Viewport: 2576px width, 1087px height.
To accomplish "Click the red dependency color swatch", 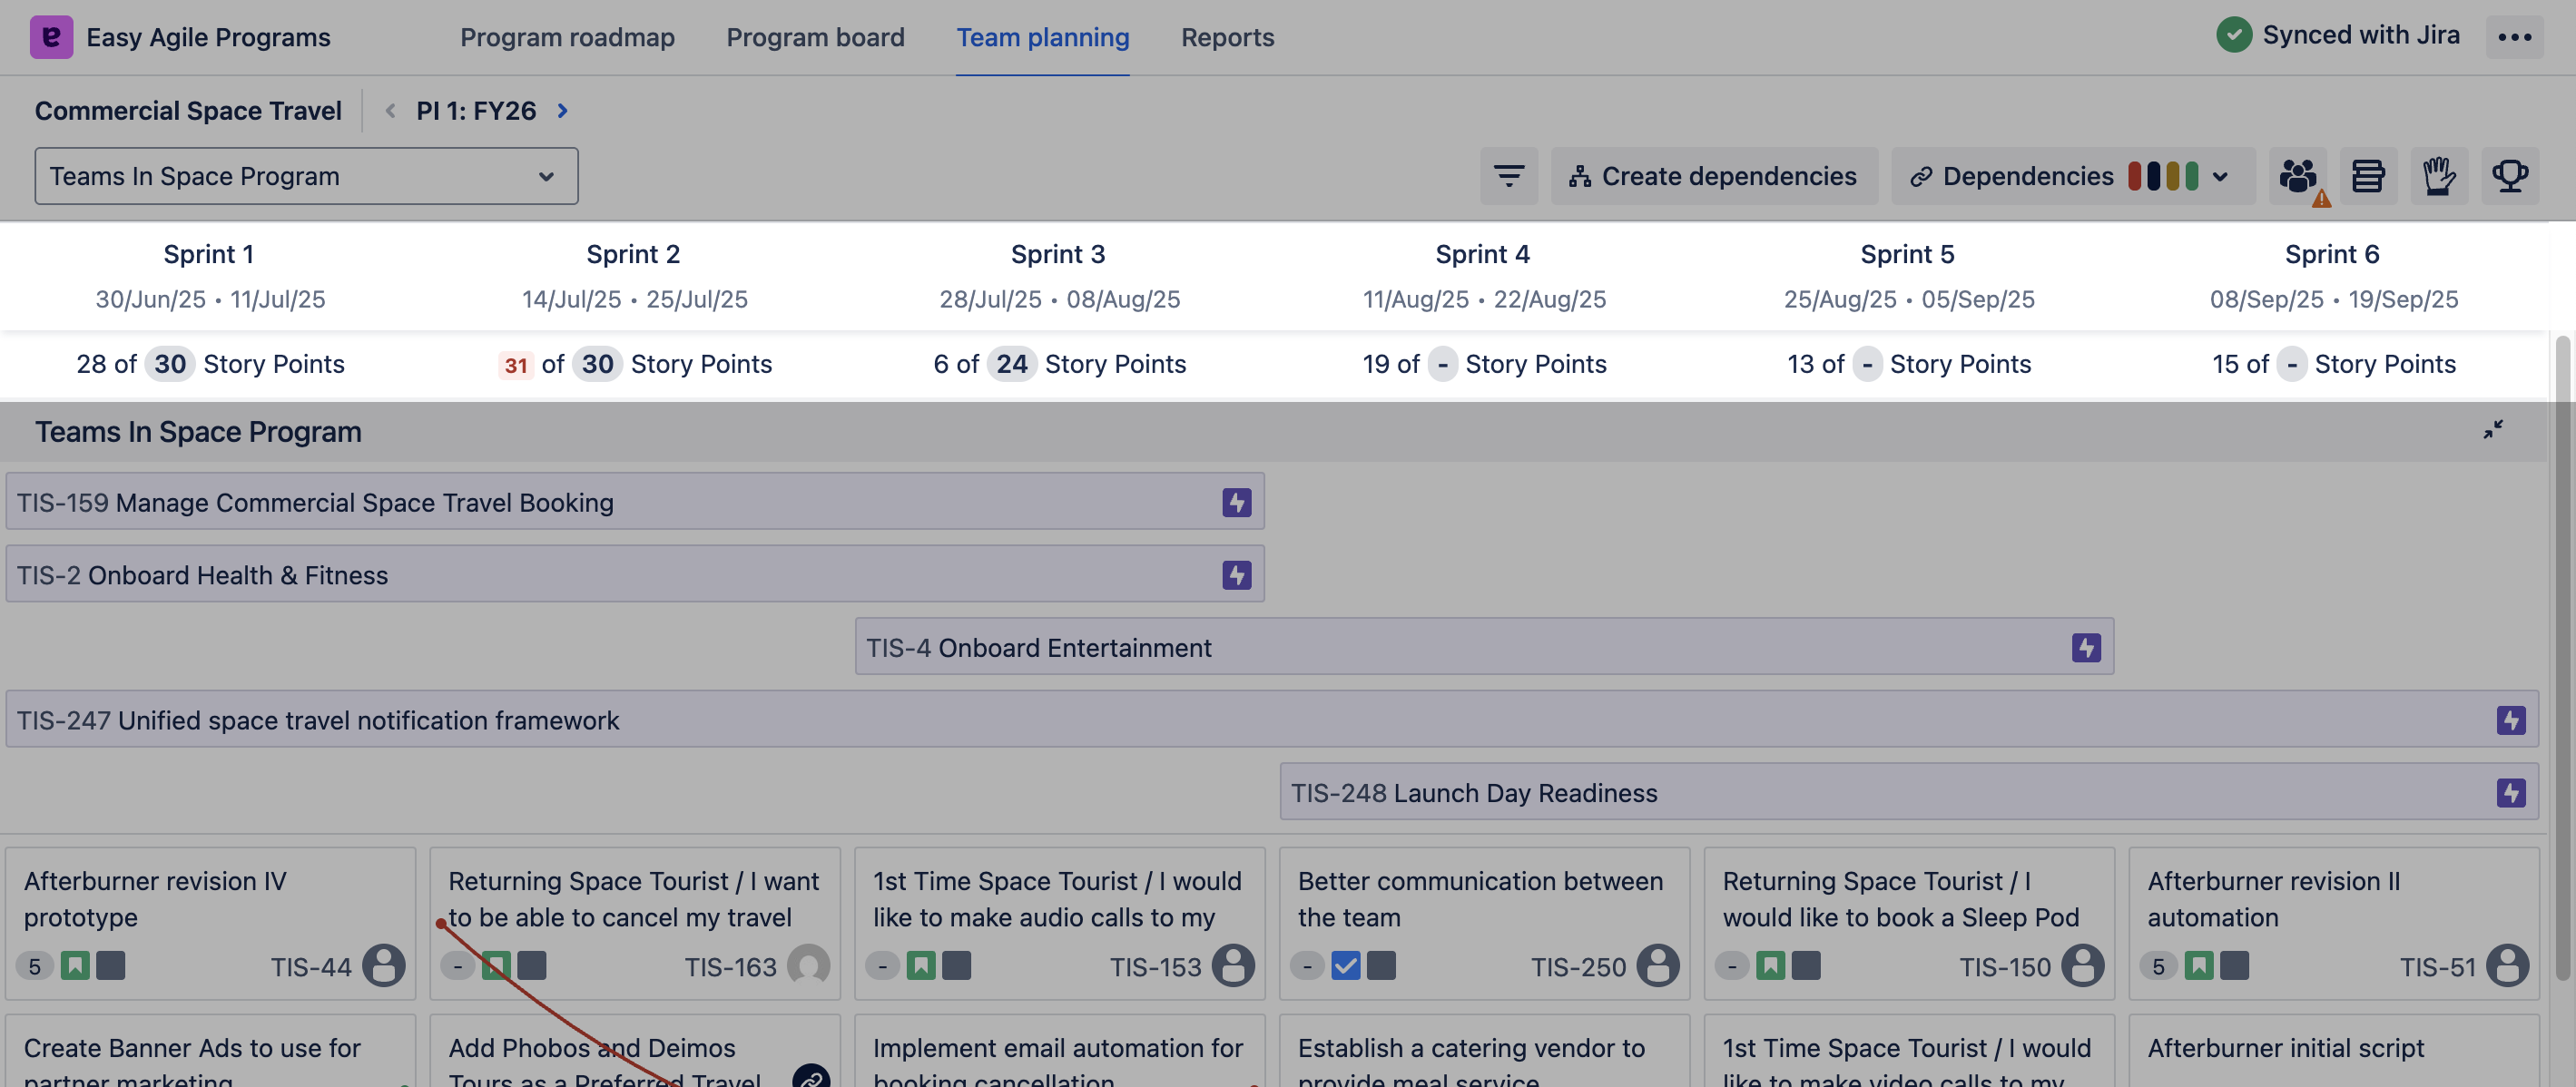I will click(x=2134, y=176).
